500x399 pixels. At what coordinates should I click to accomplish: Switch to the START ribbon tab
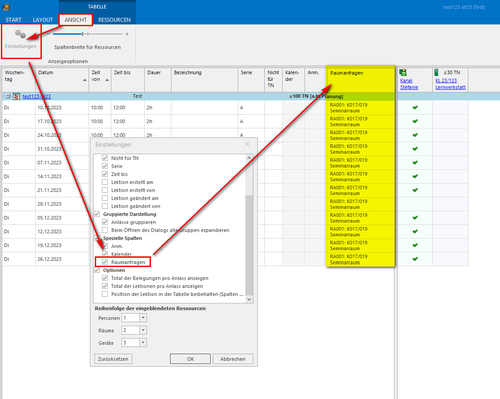point(13,20)
